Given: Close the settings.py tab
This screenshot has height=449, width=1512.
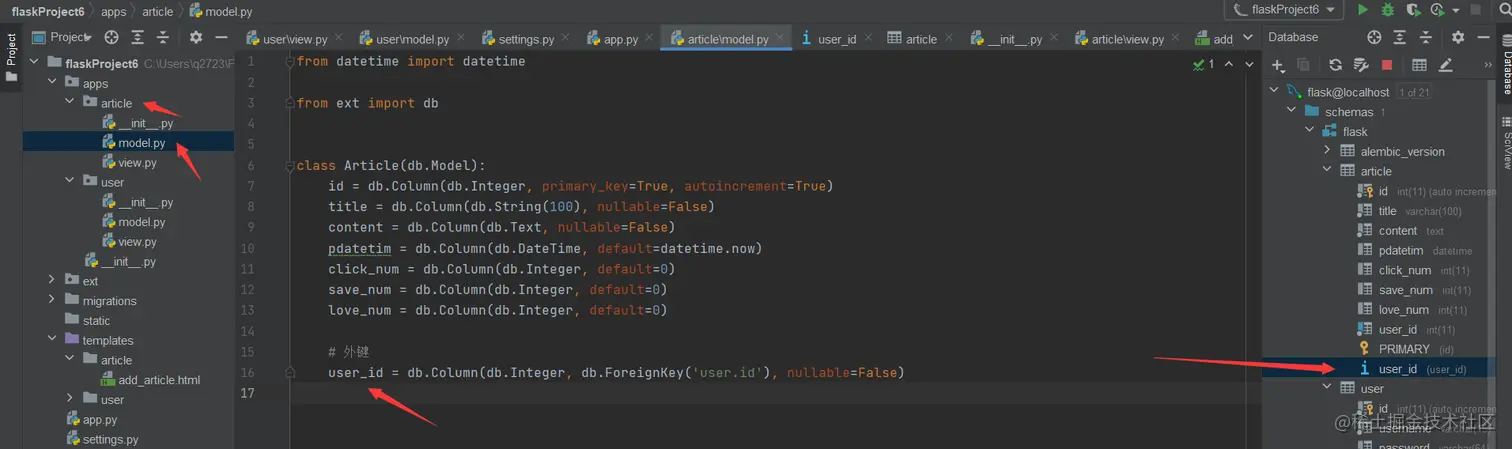Looking at the screenshot, I should point(567,39).
